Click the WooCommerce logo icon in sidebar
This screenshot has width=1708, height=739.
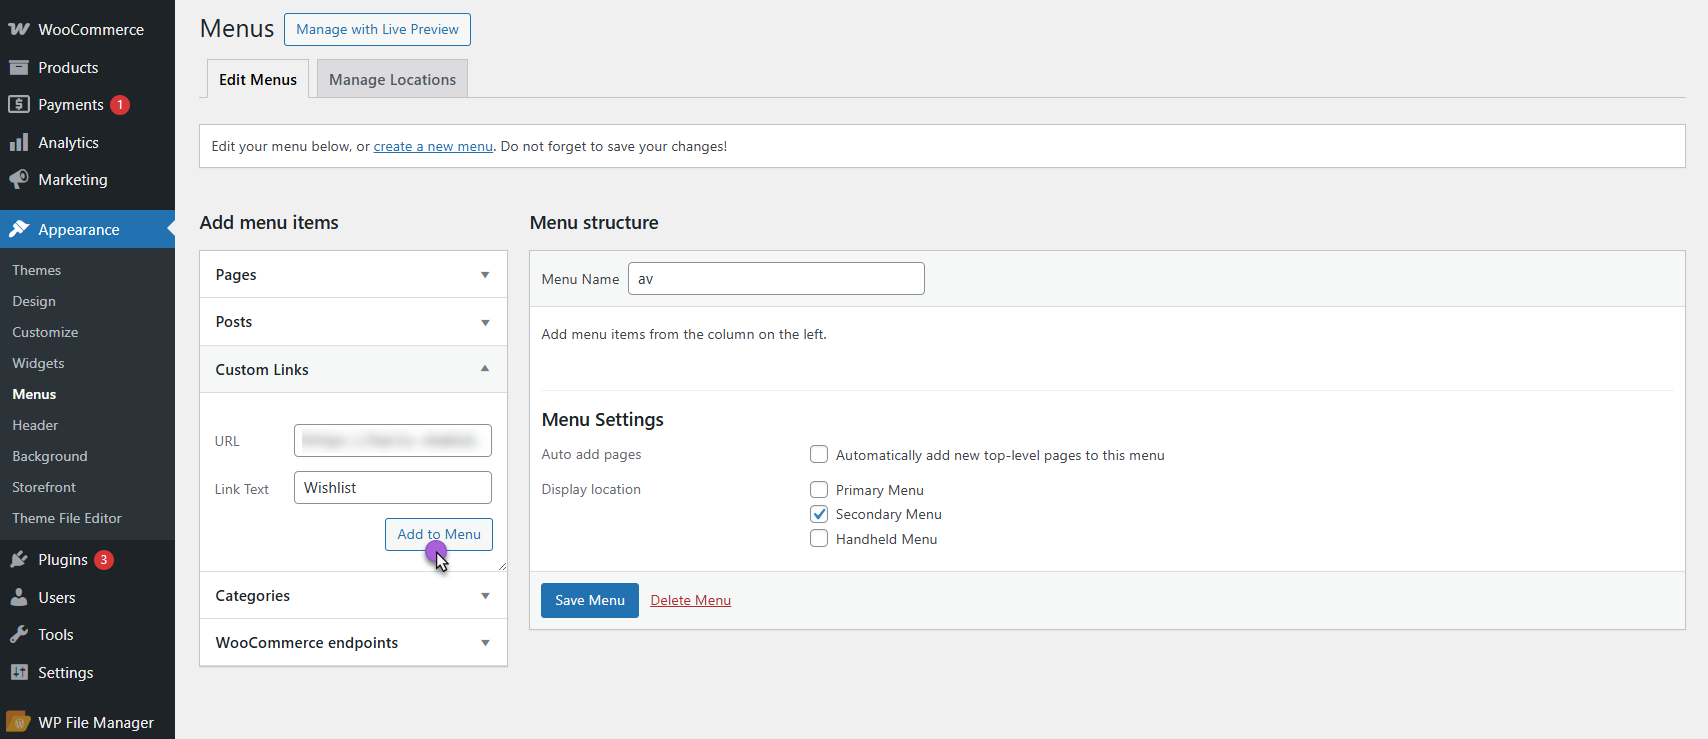coord(19,30)
